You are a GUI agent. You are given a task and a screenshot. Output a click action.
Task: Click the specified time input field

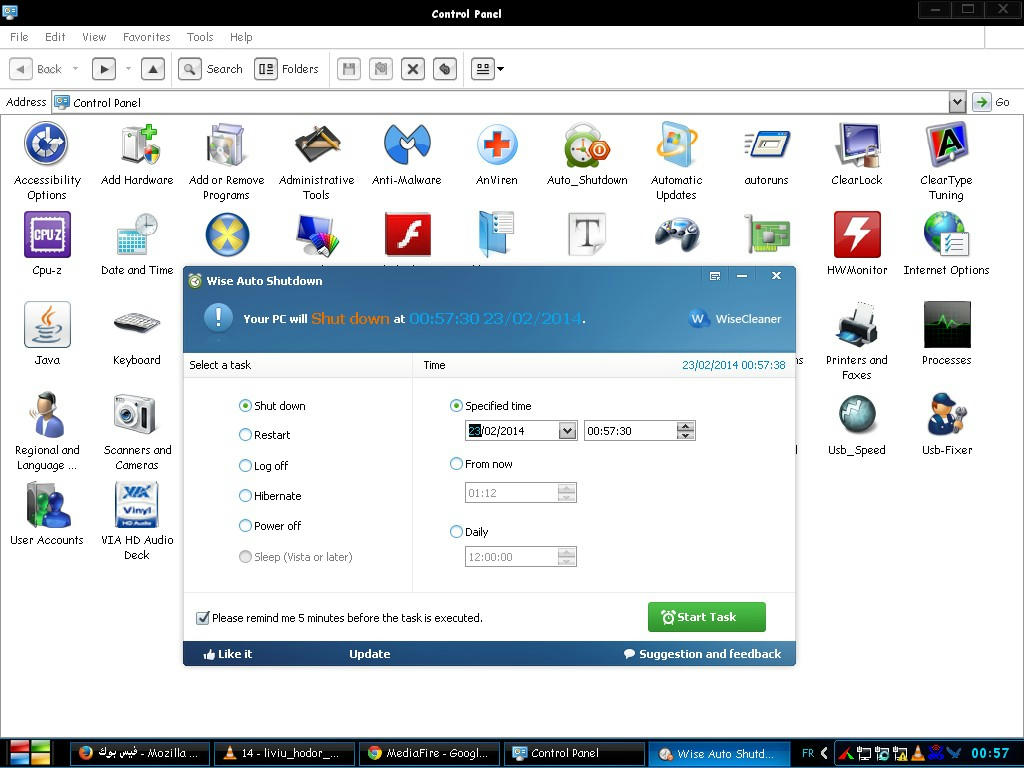(630, 431)
